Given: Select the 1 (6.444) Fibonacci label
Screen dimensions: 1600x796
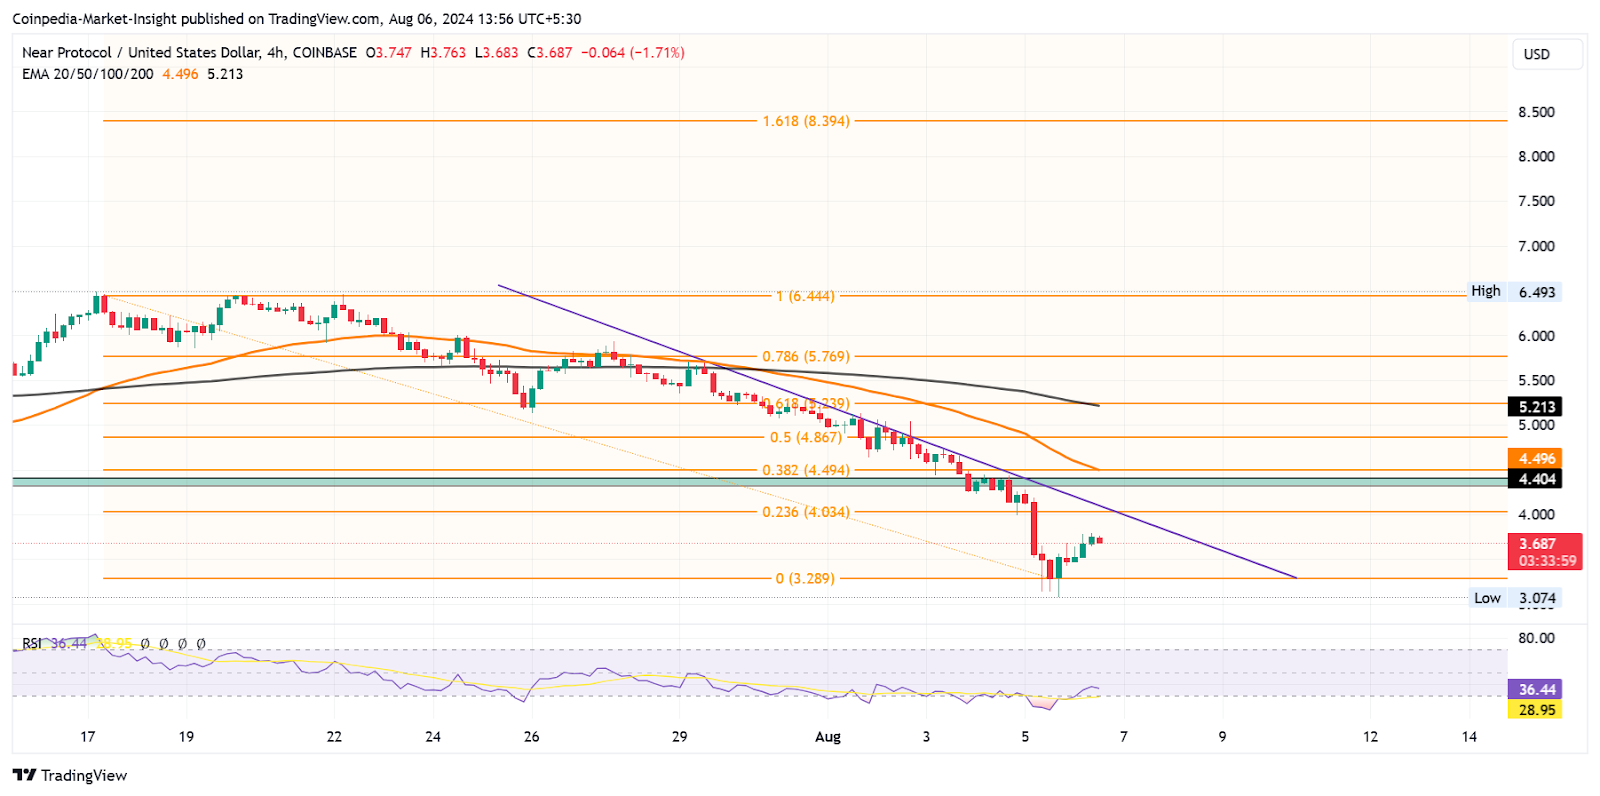Looking at the screenshot, I should click(x=805, y=296).
